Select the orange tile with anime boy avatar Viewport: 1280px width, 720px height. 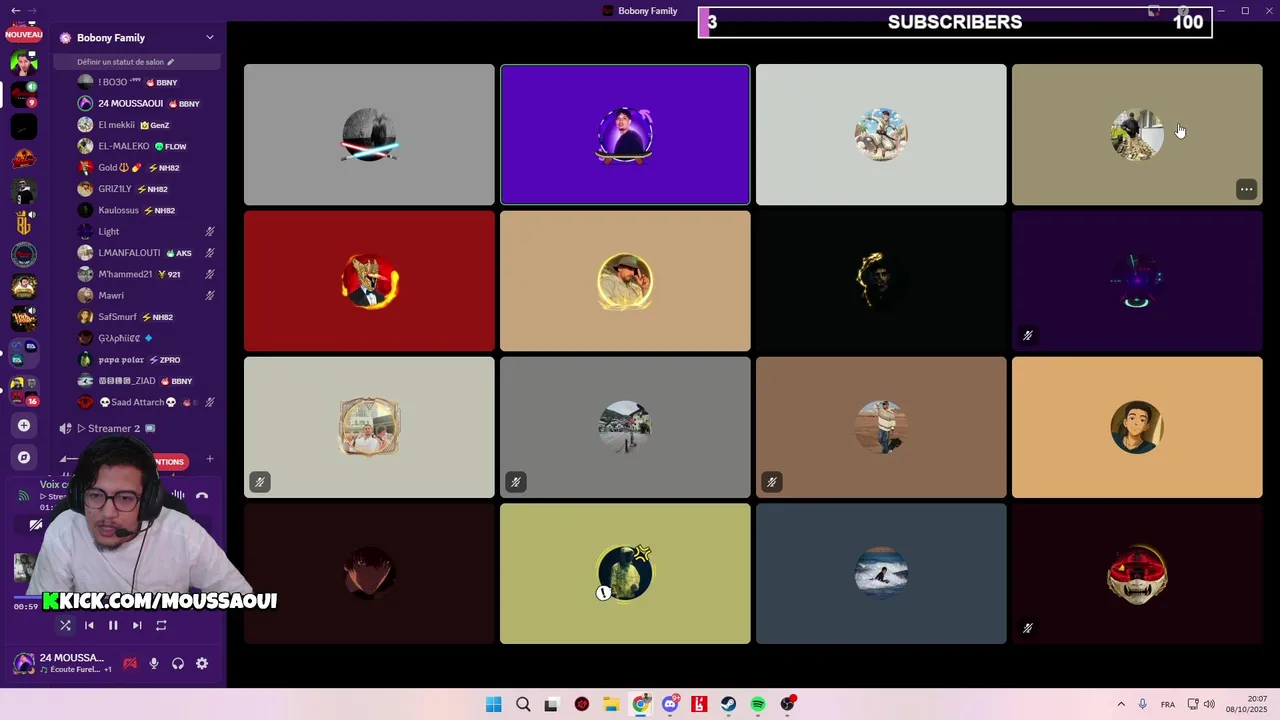(1137, 427)
